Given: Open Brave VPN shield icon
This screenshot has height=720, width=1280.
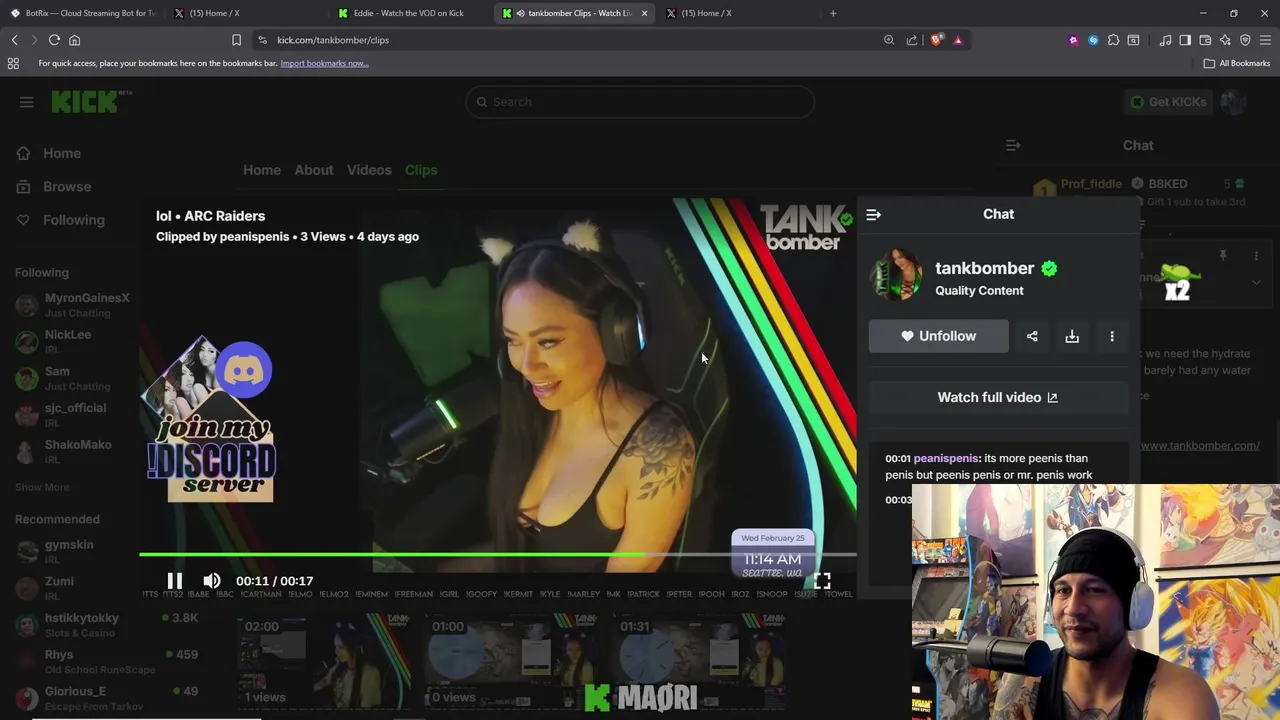Looking at the screenshot, I should (x=1245, y=40).
